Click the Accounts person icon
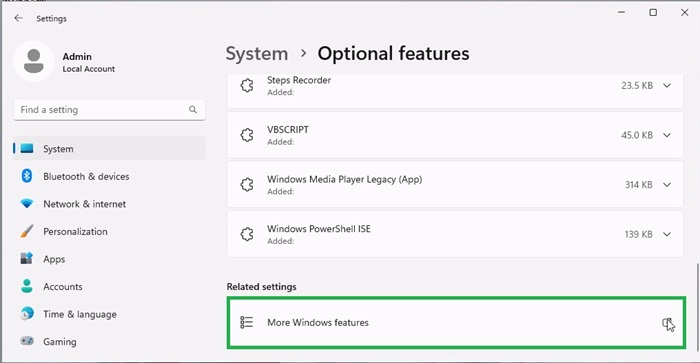The image size is (700, 363). (27, 286)
